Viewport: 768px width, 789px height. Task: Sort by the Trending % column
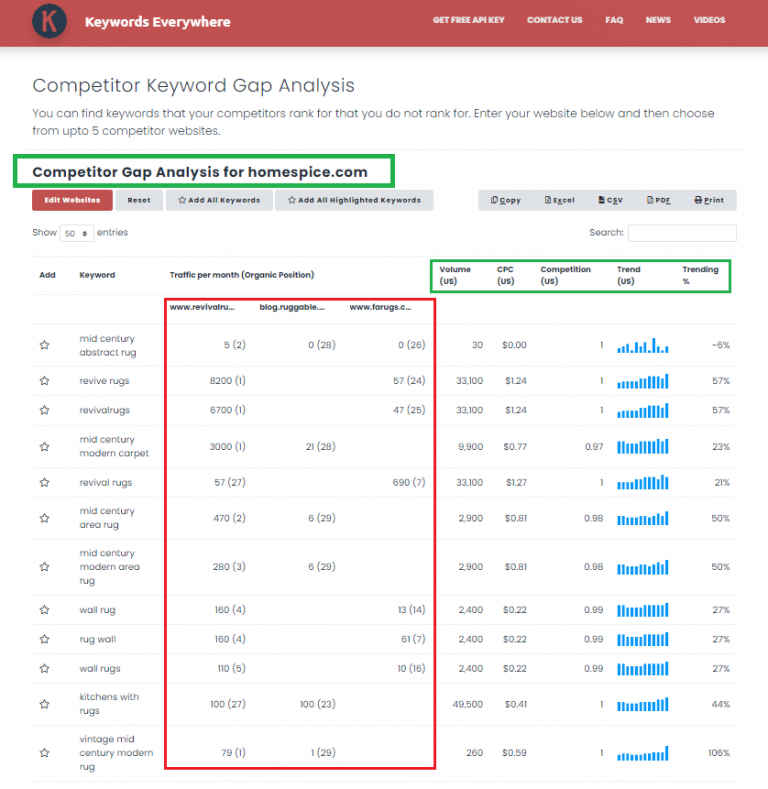700,275
